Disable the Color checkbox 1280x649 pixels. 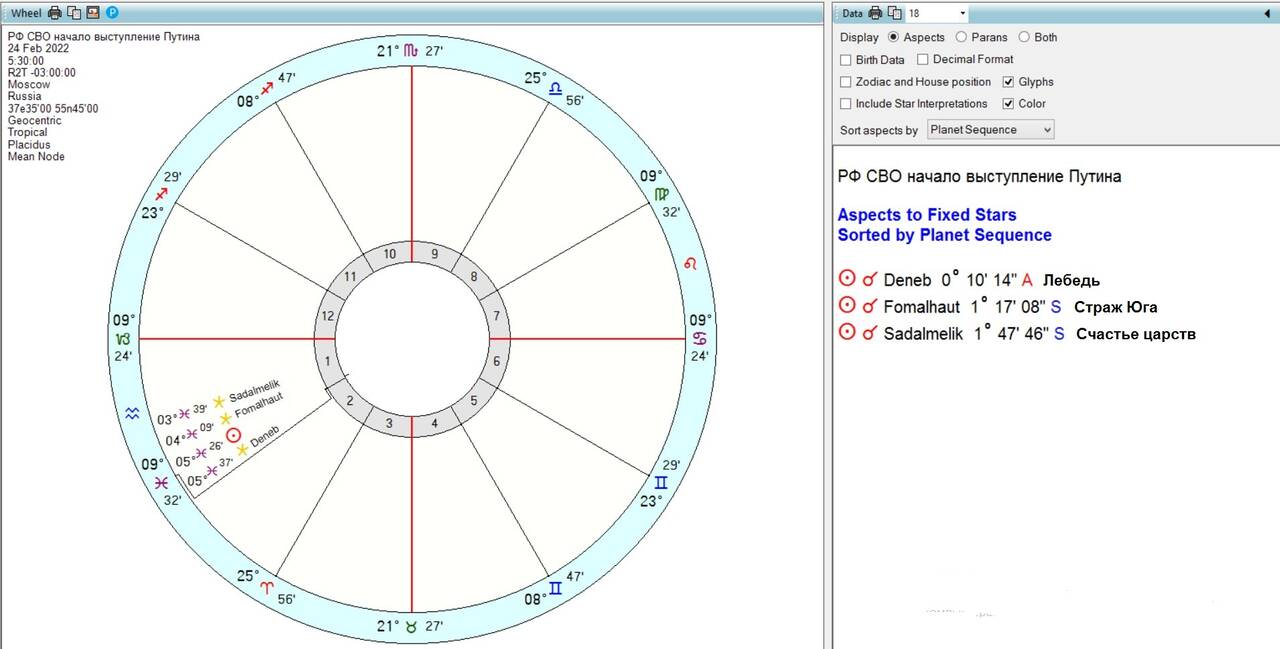(1009, 104)
